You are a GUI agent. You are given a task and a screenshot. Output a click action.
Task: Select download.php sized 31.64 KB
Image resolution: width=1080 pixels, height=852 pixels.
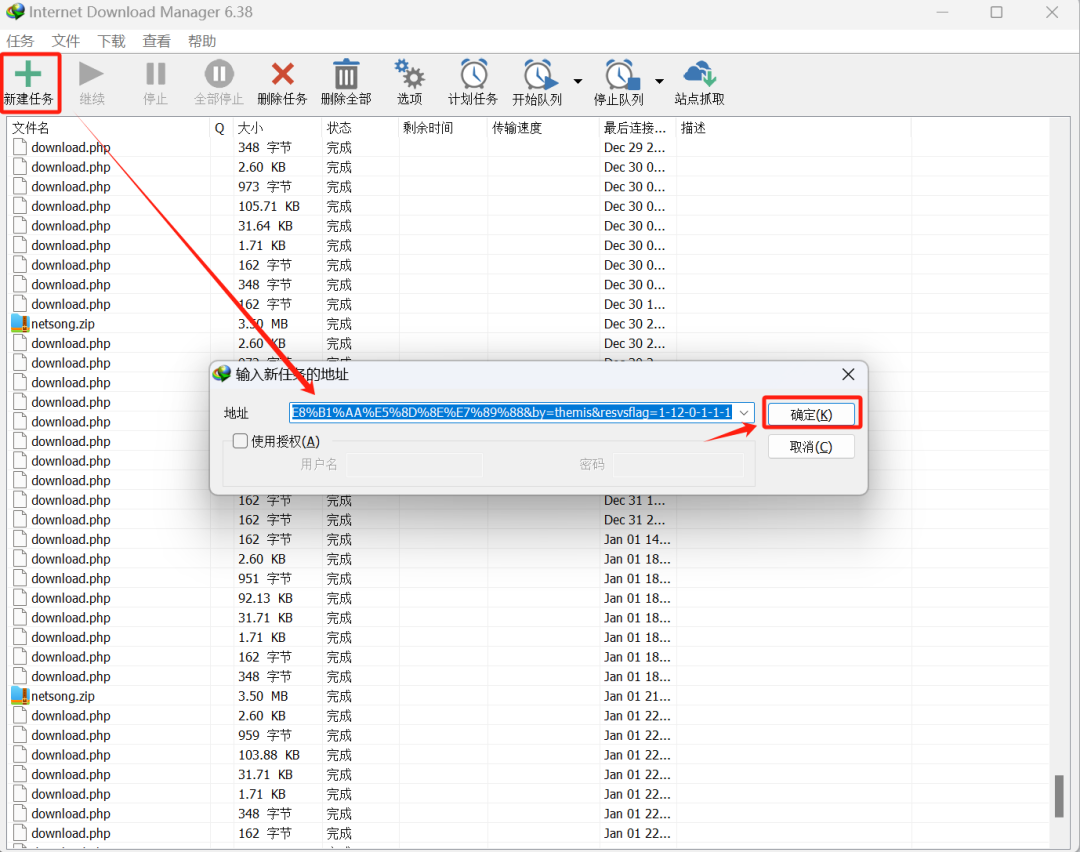click(71, 226)
